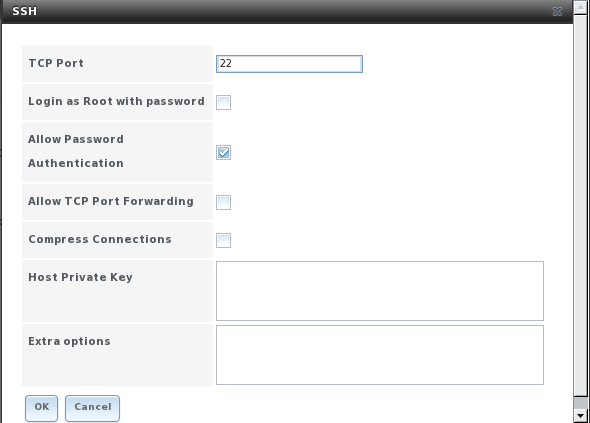This screenshot has width=590, height=423.
Task: Click inside the Host Private Key textarea
Action: (380, 291)
